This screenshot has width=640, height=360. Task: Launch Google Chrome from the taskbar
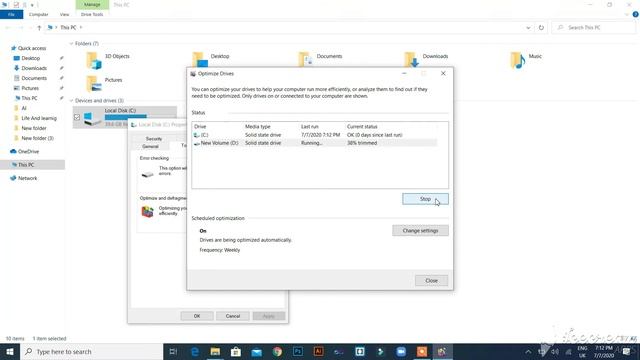277,351
